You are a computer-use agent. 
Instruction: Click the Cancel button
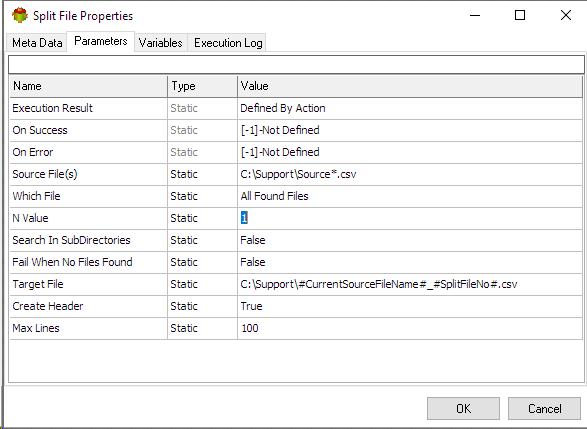544,408
